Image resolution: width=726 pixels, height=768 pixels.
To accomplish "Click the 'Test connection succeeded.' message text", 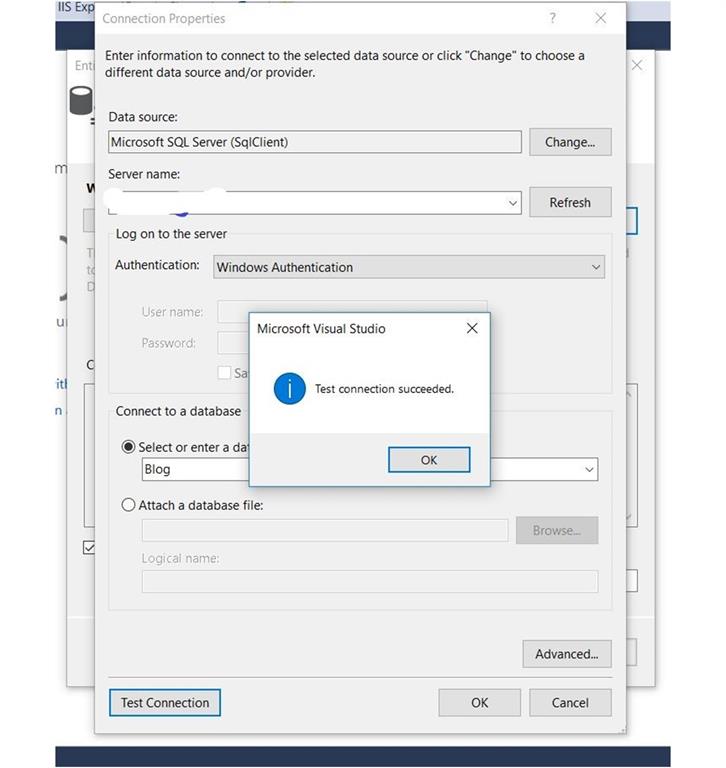I will click(384, 389).
